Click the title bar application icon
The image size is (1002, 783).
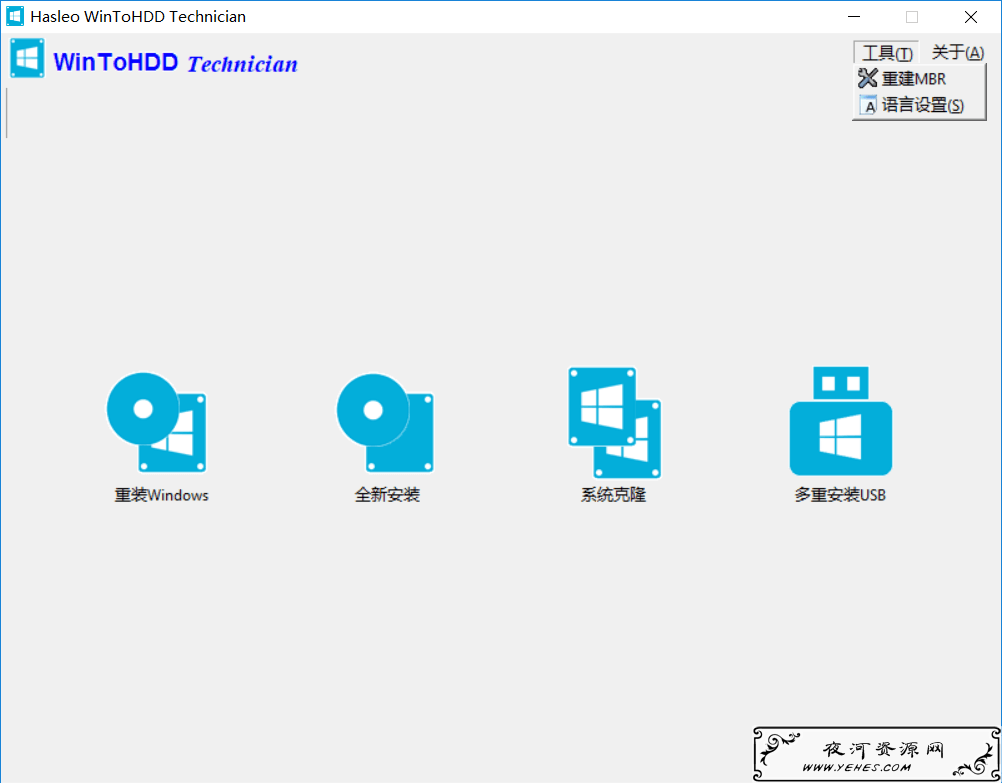(15, 17)
